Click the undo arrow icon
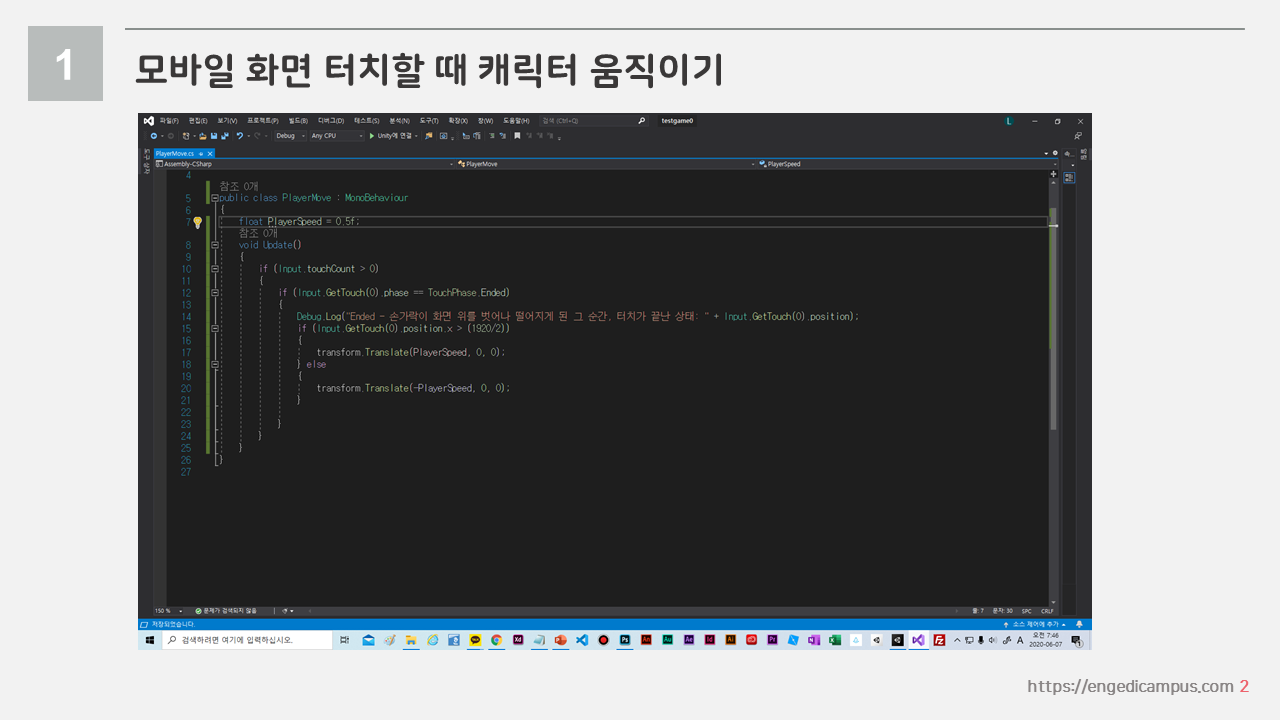This screenshot has height=720, width=1280. point(239,136)
